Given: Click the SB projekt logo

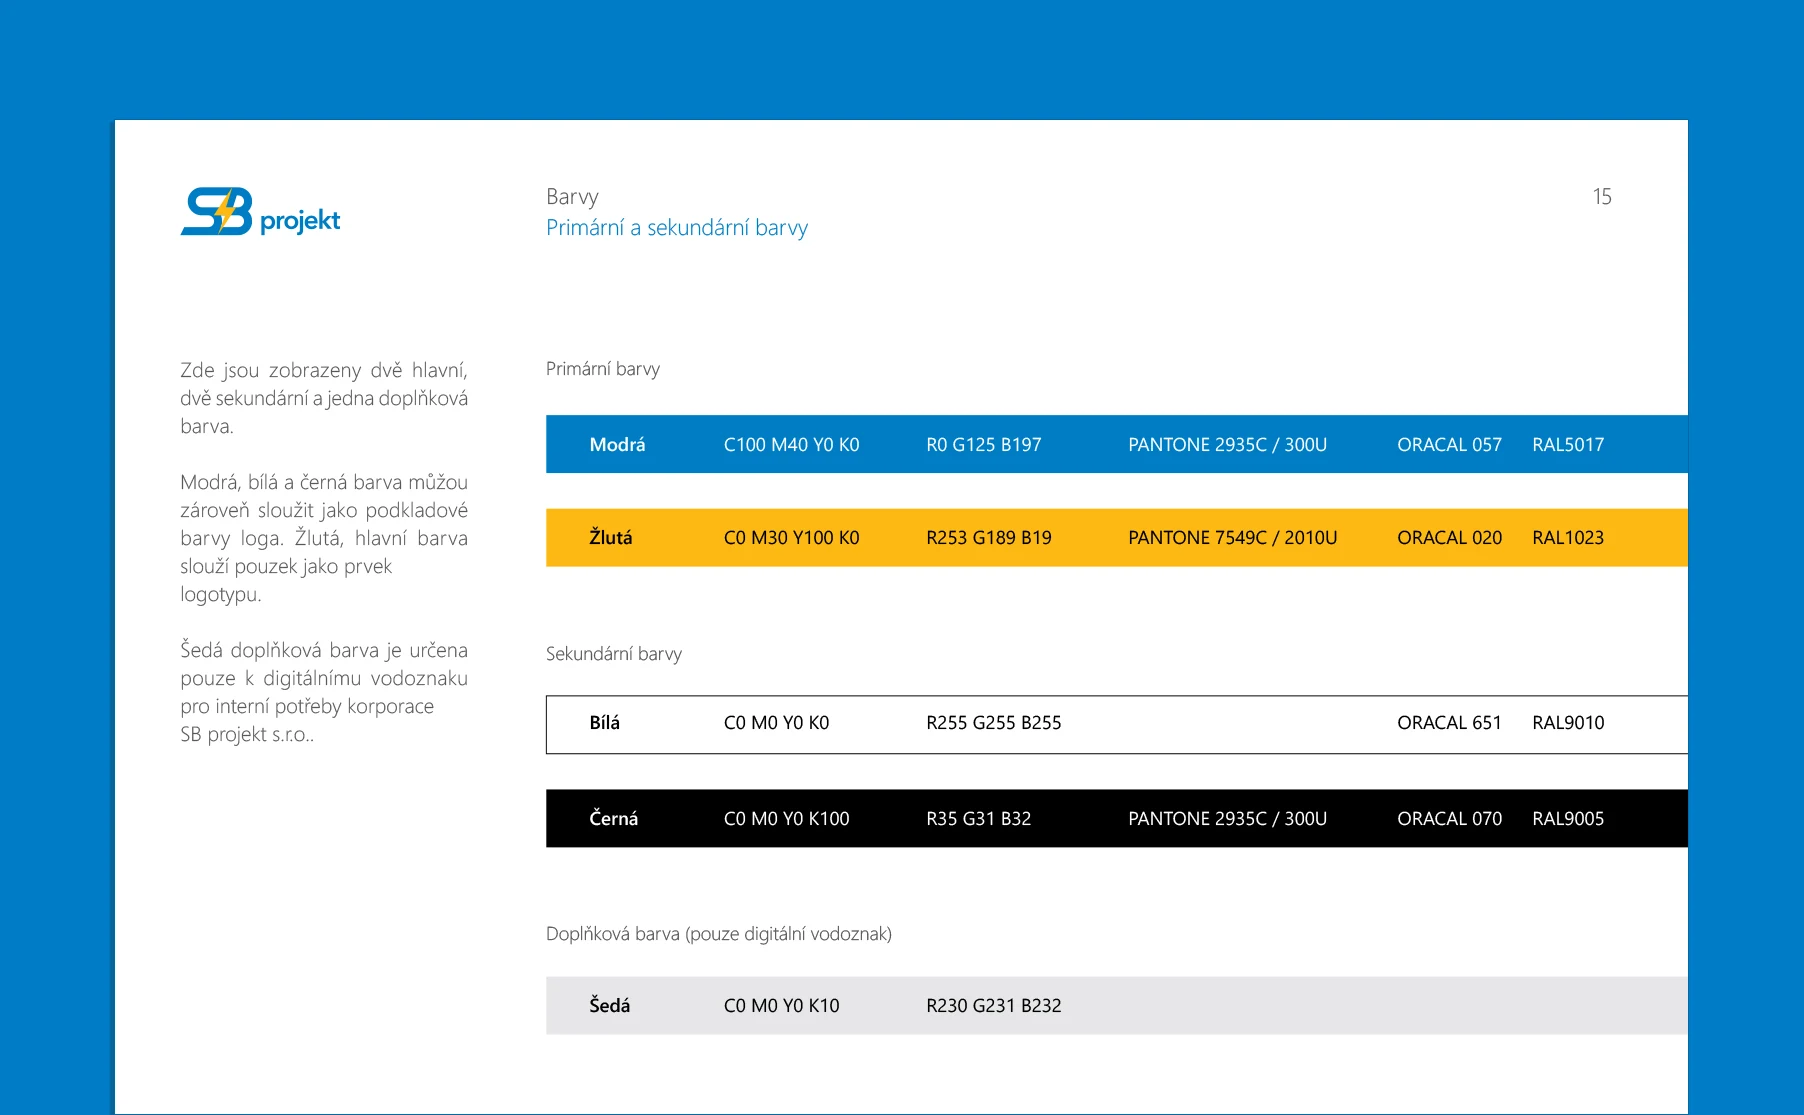Looking at the screenshot, I should [x=260, y=211].
